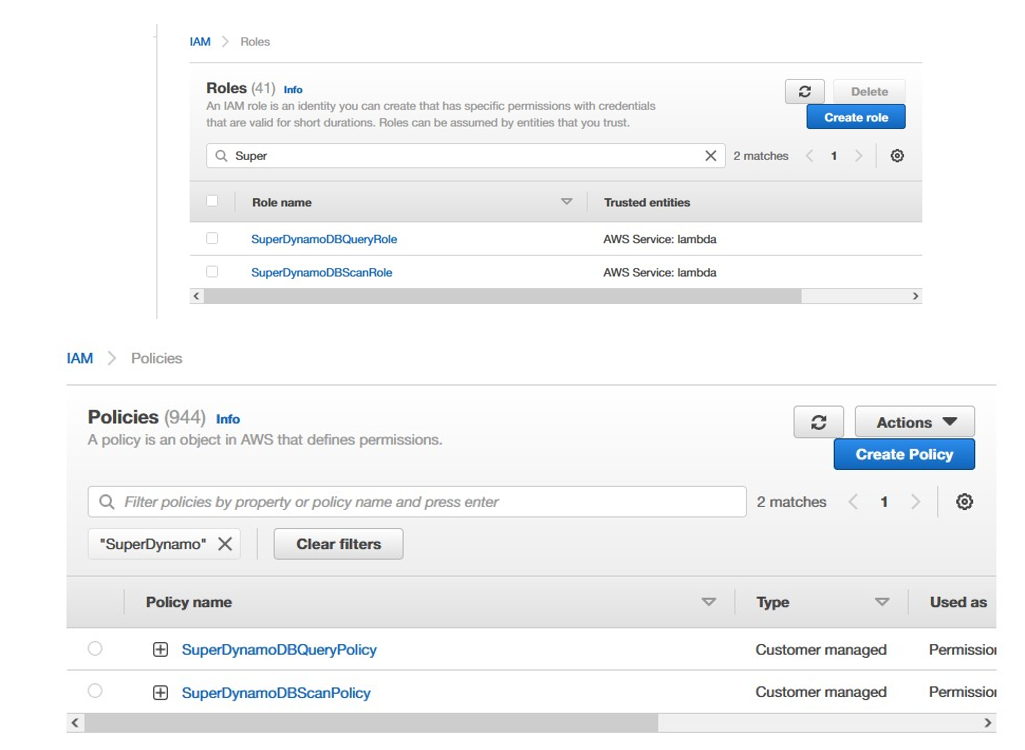Image resolution: width=1025 pixels, height=750 pixels.
Task: Sort roles by Role name arrow
Action: (x=566, y=202)
